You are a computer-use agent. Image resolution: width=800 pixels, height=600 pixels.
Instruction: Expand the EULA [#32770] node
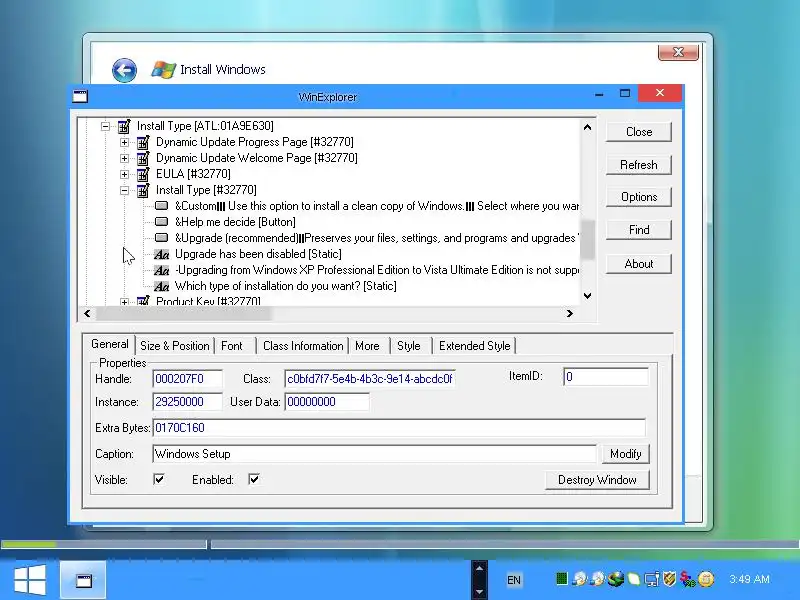(124, 174)
